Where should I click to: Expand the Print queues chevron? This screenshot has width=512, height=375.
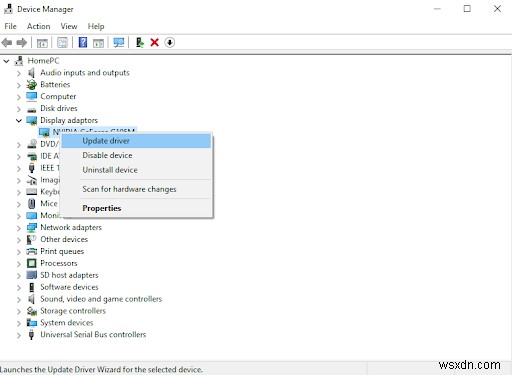point(19,252)
